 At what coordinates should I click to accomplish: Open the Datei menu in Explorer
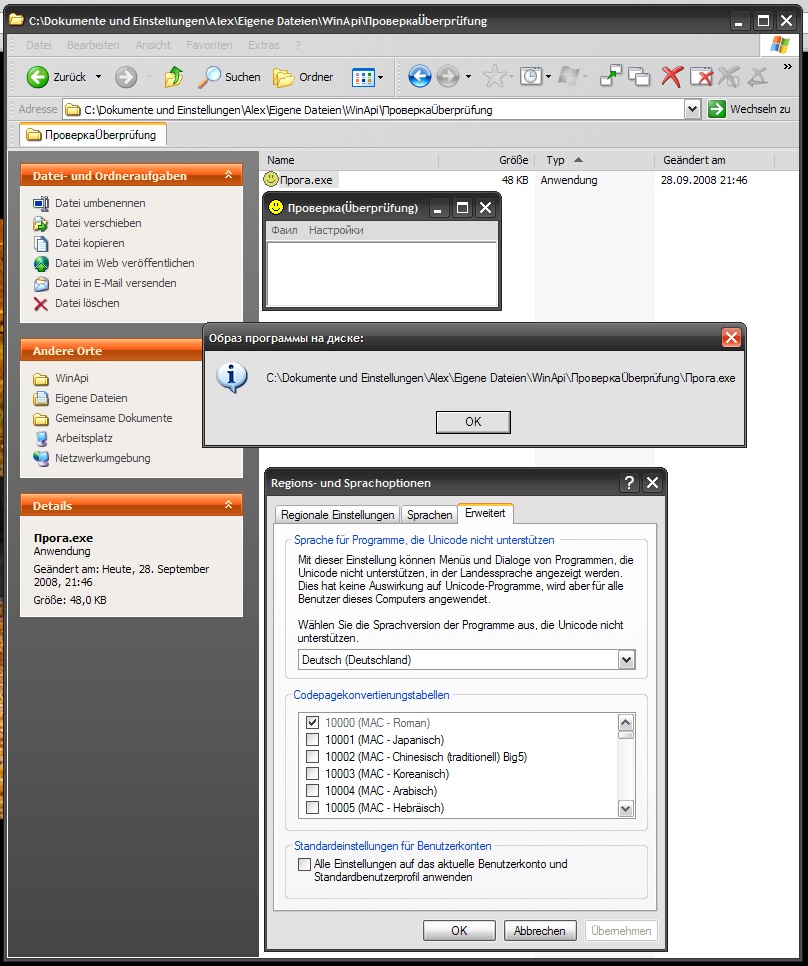point(38,45)
